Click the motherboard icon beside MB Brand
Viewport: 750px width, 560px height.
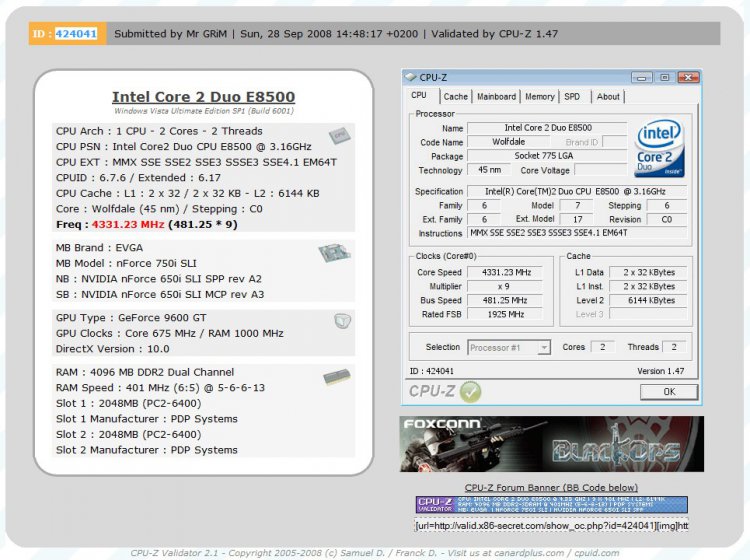coord(334,253)
